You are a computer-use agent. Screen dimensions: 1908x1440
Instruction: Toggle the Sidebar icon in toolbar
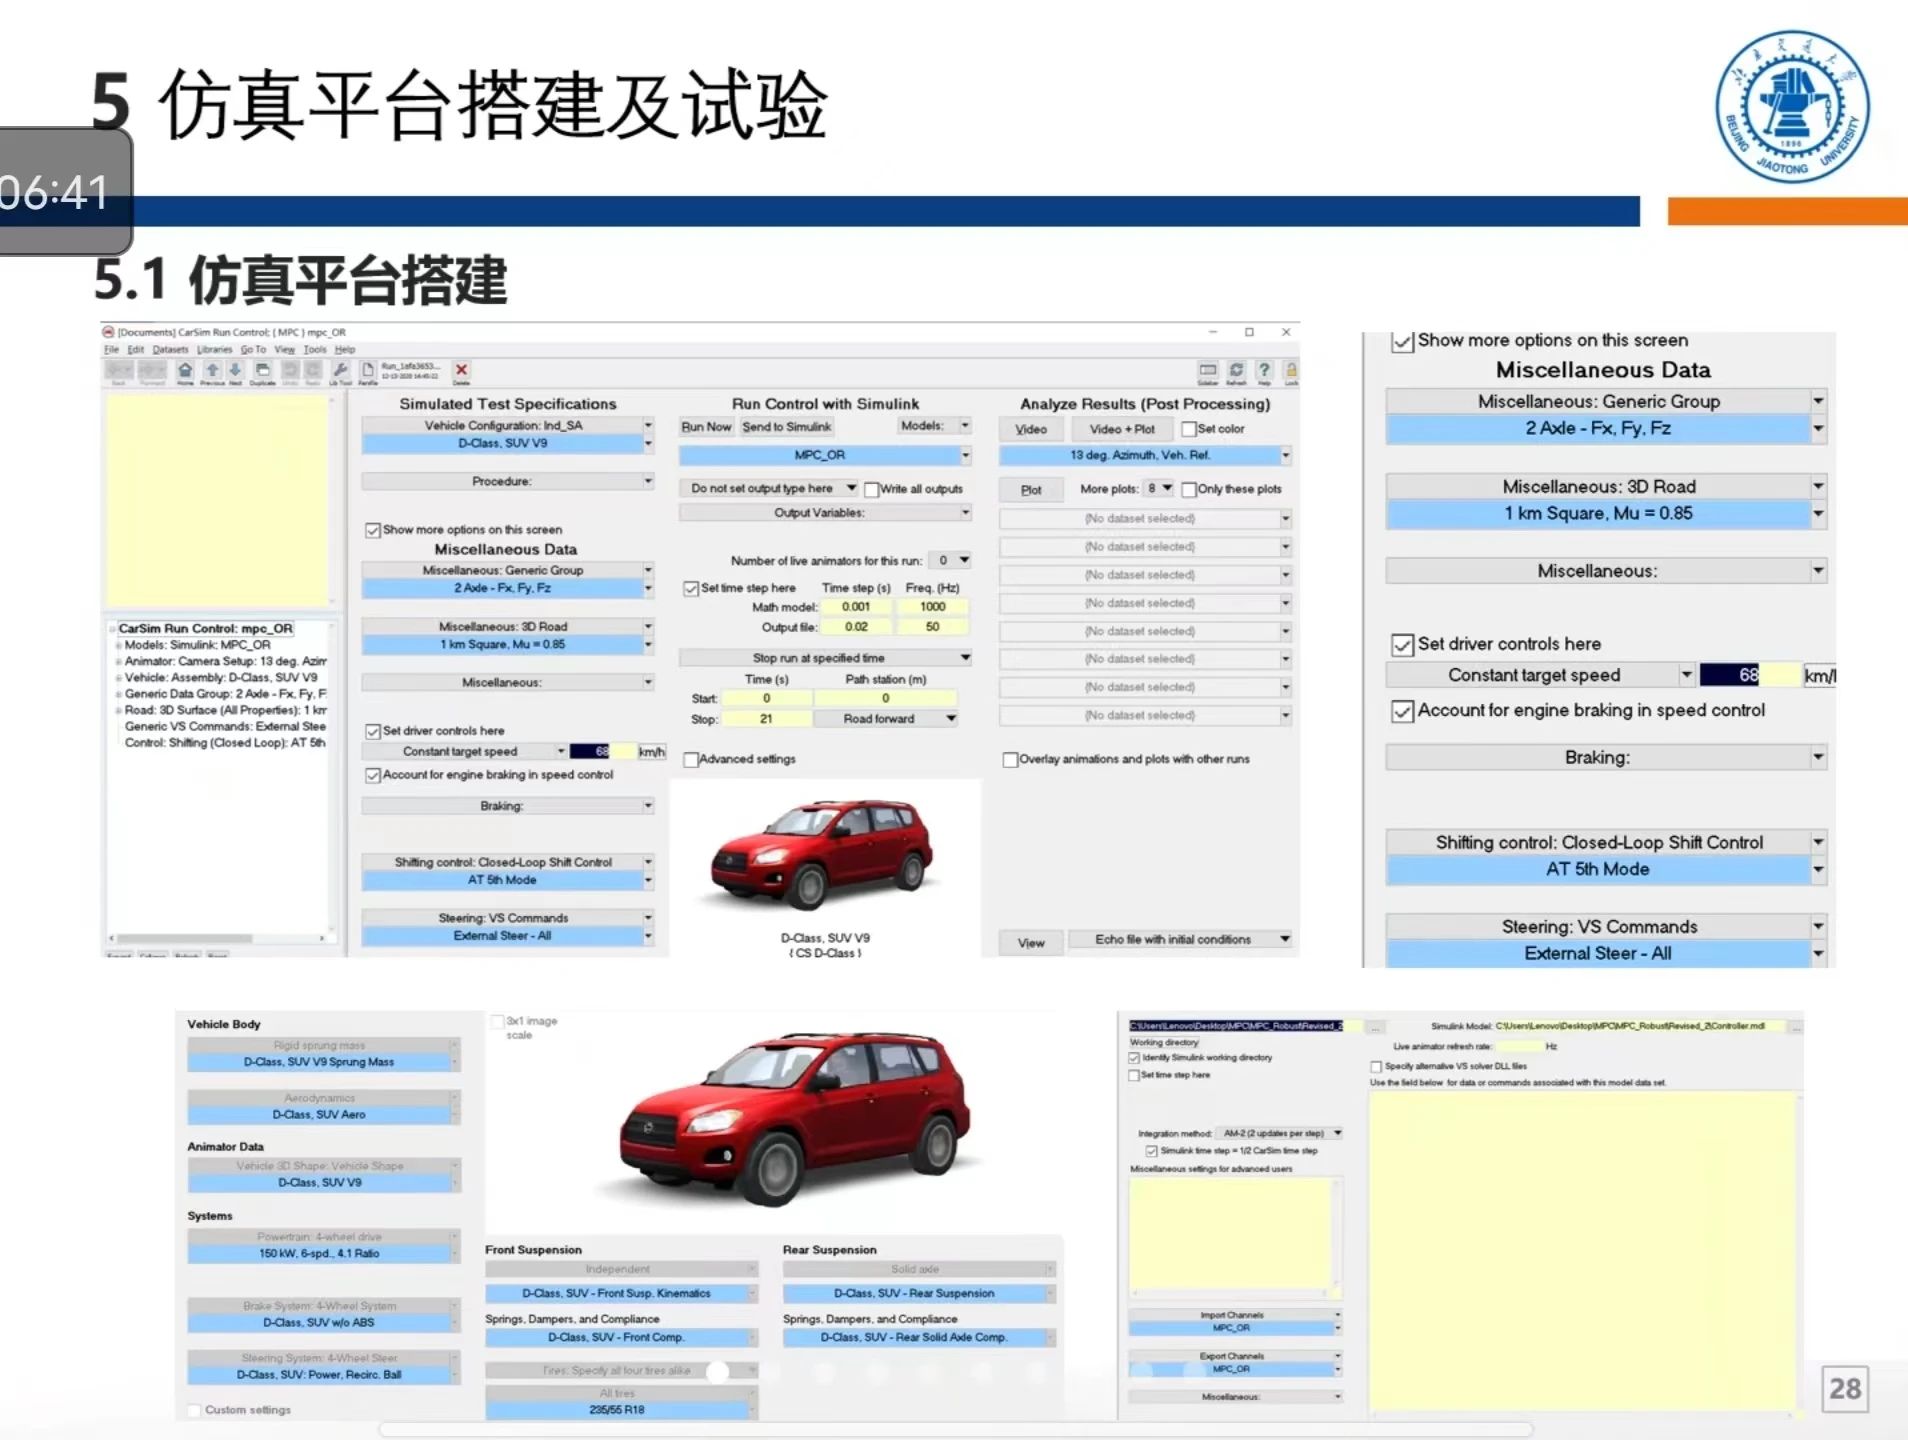1208,371
